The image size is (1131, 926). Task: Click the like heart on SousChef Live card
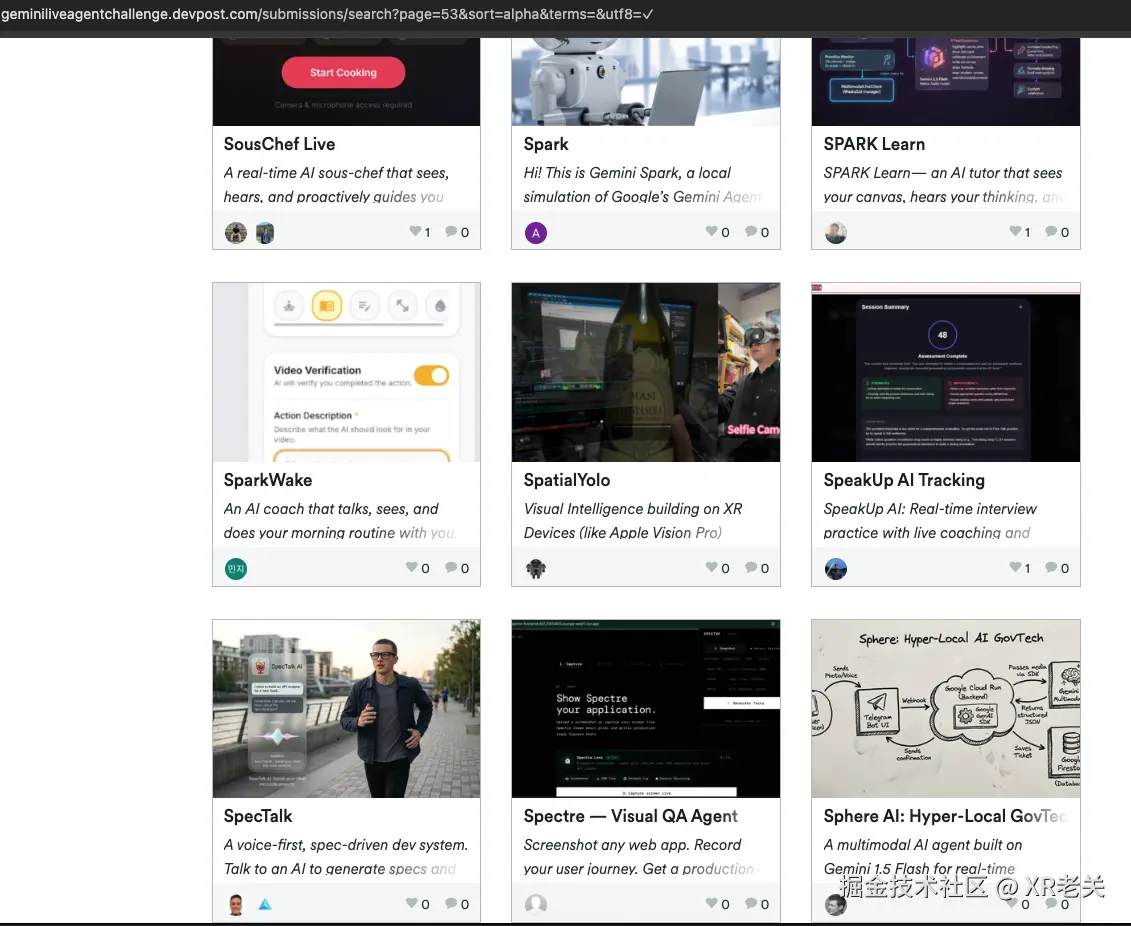pos(415,231)
